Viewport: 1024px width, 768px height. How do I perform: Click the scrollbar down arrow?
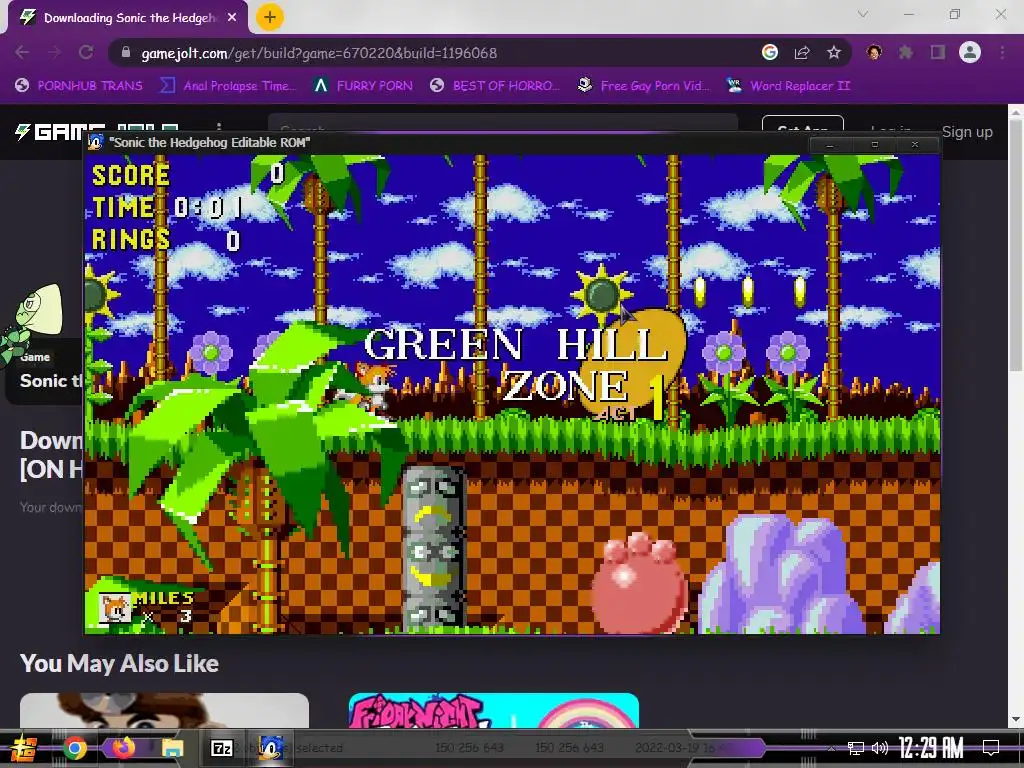pyautogui.click(x=1016, y=720)
